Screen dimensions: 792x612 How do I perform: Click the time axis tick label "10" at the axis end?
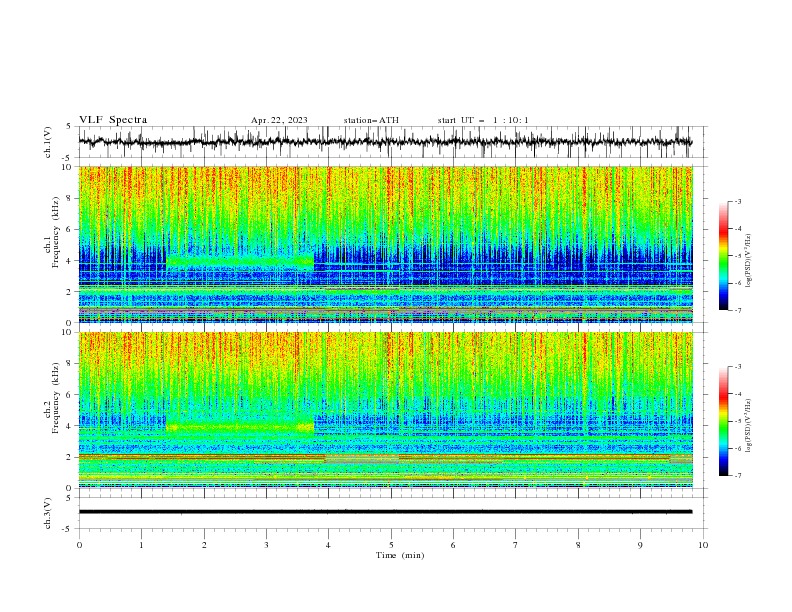click(703, 545)
